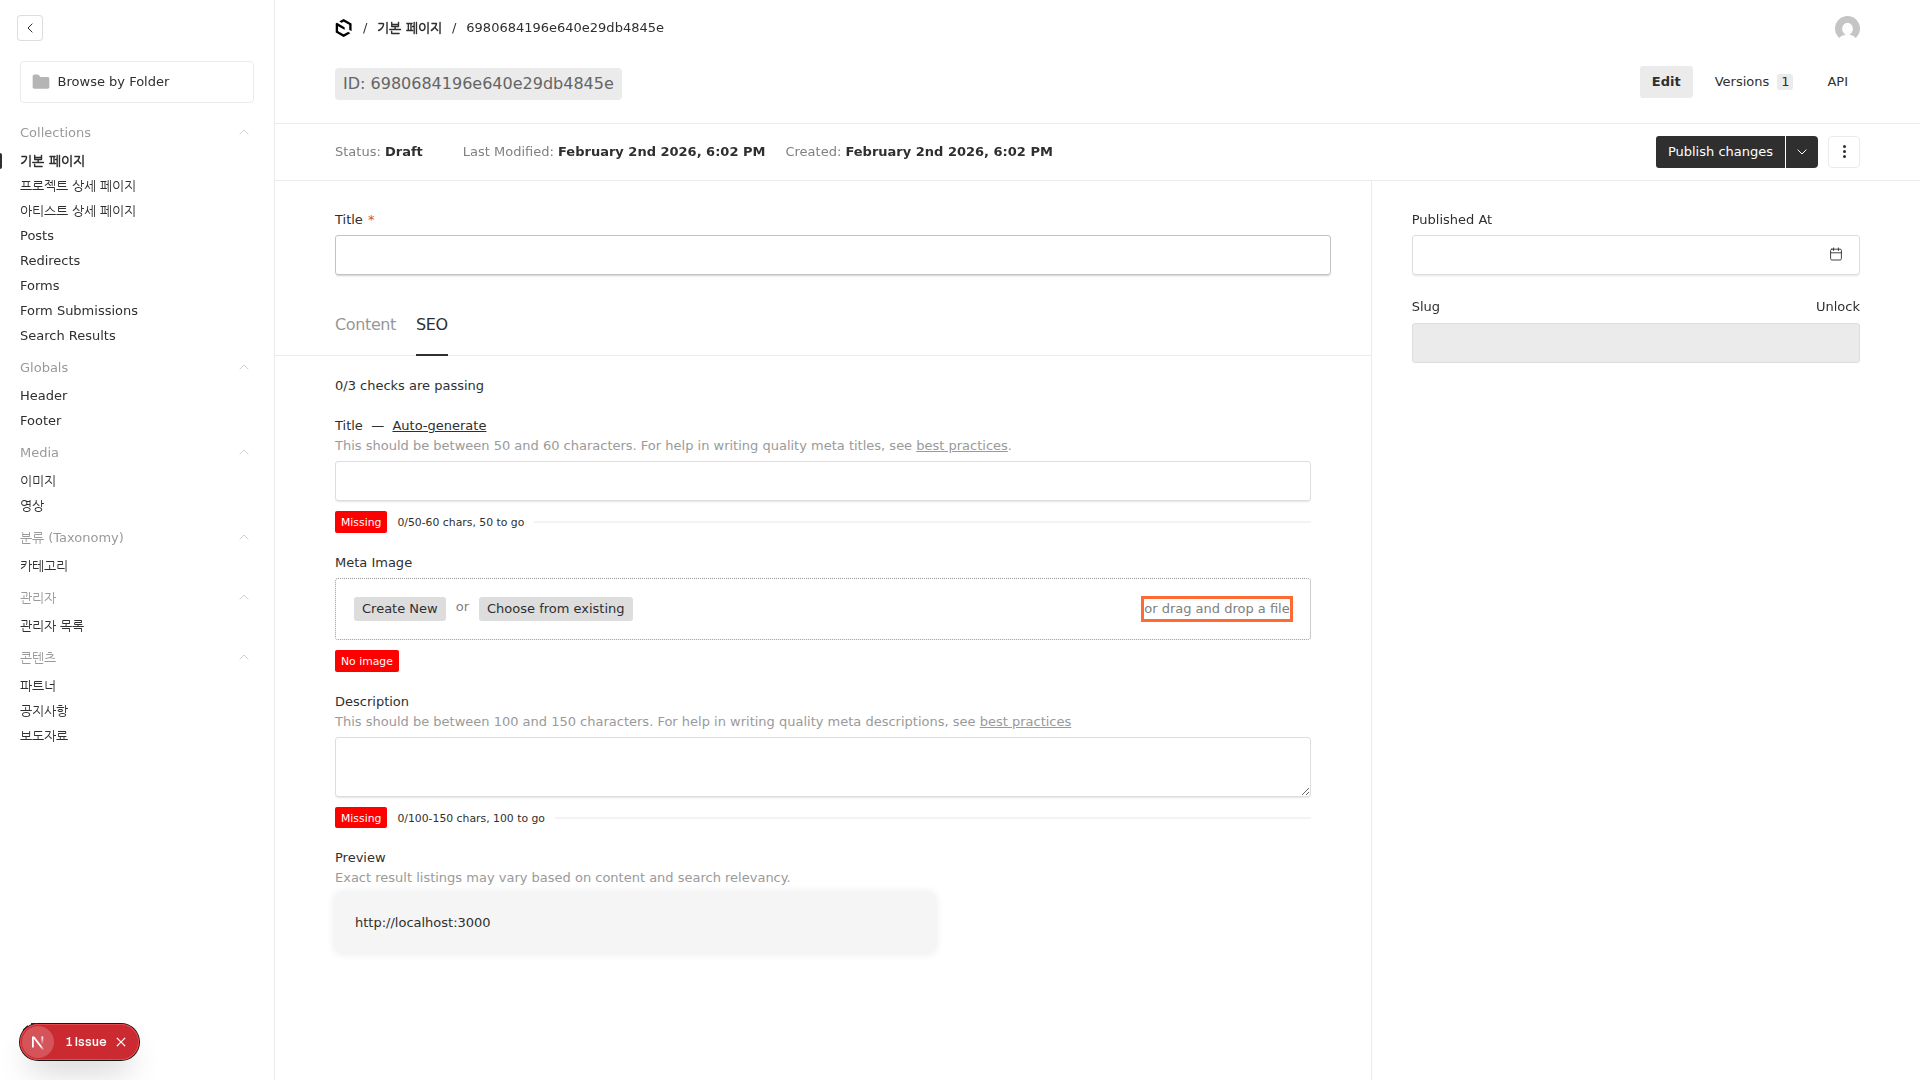This screenshot has height=1080, width=1920.
Task: Unlock the Slug field
Action: (x=1837, y=307)
